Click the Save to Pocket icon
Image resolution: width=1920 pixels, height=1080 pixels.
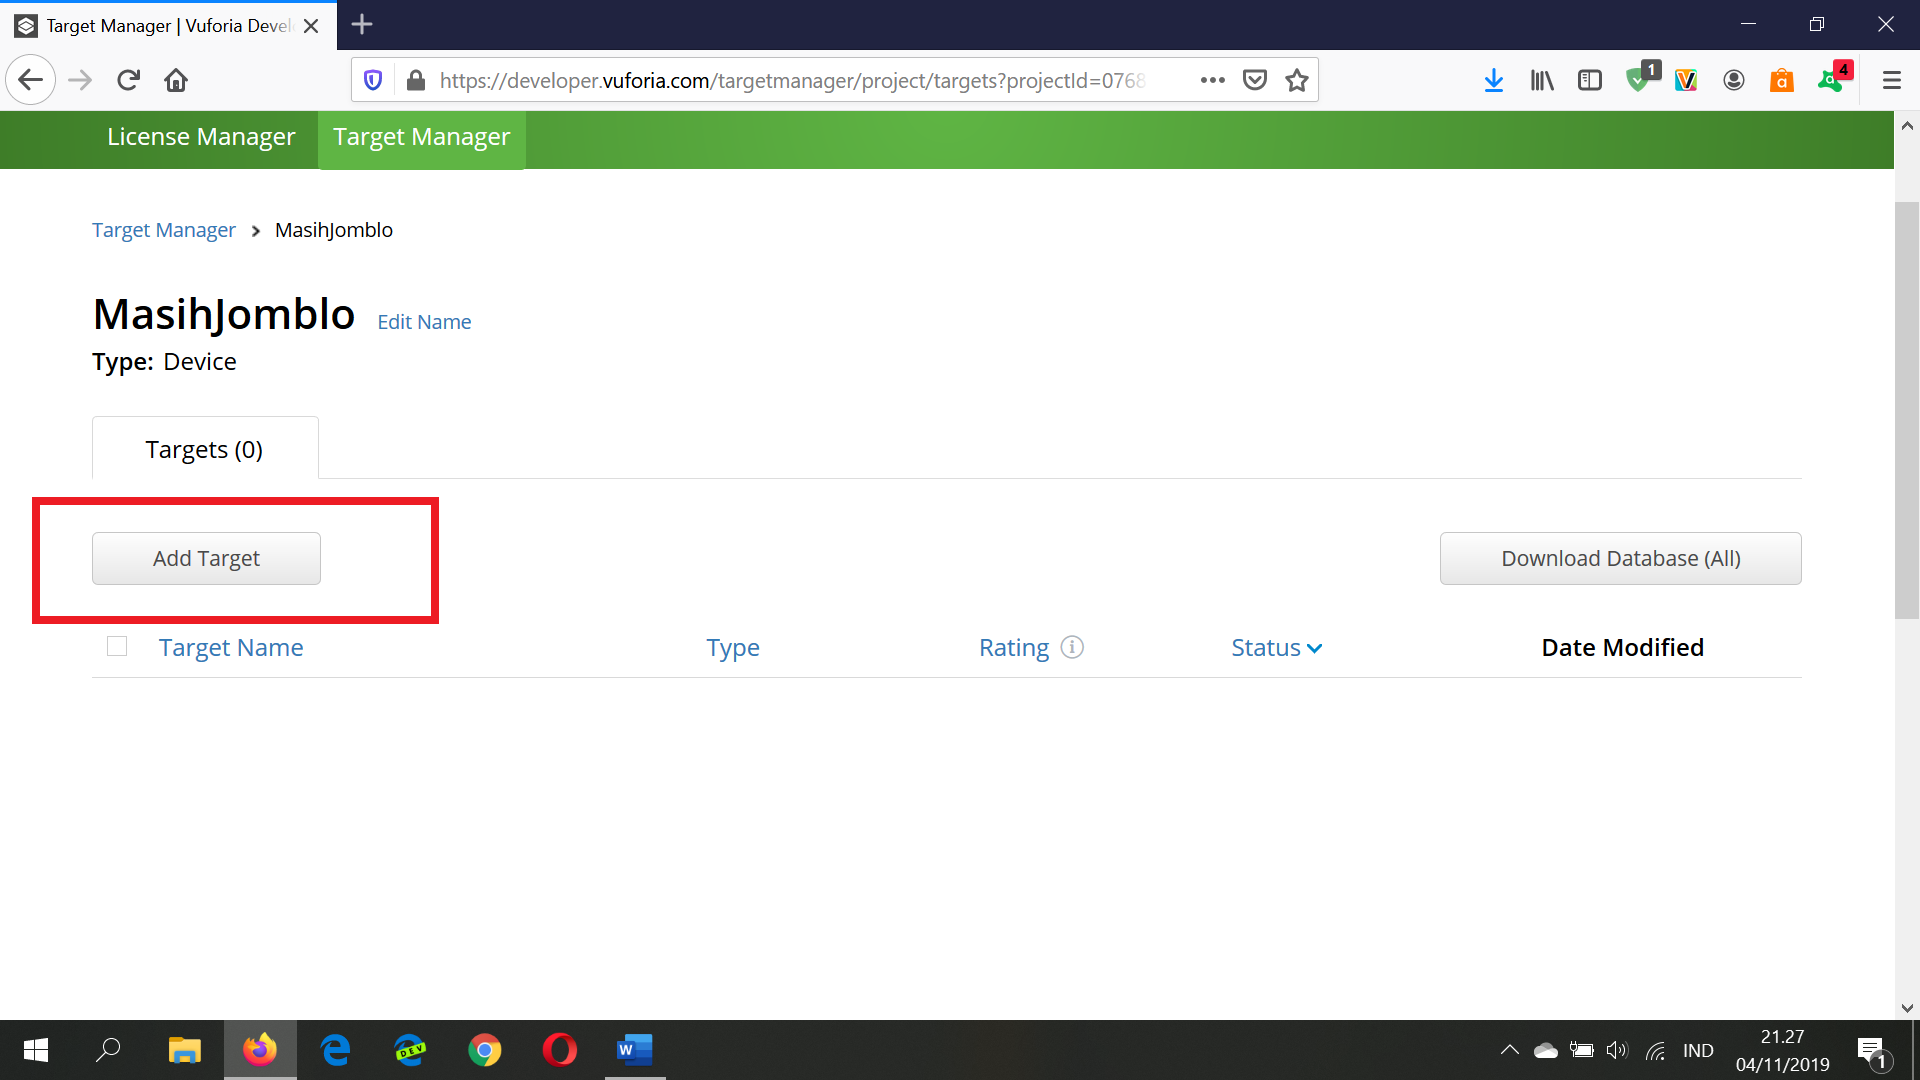click(x=1255, y=80)
